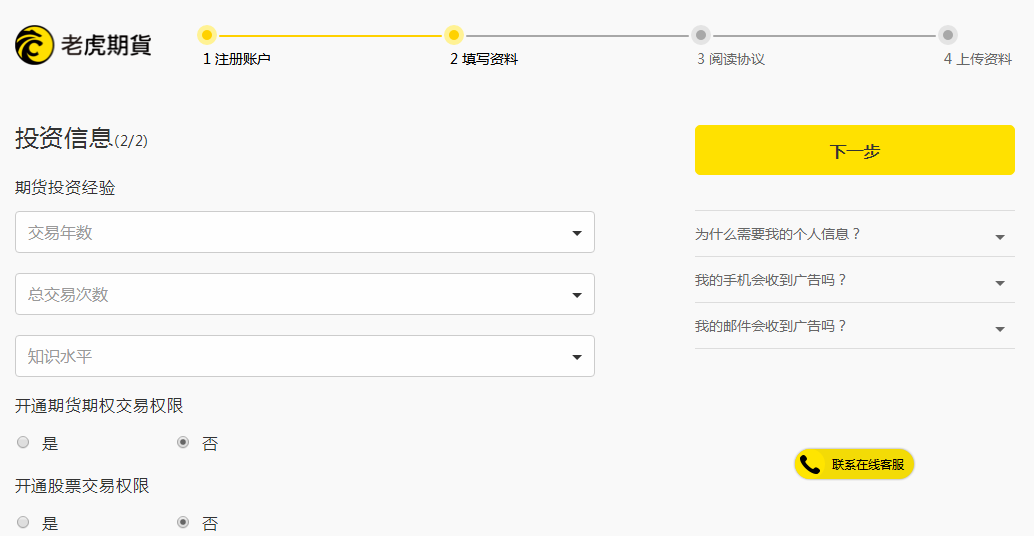Expand 我的邮件会收到广告吗？ question
Image resolution: width=1034 pixels, height=536 pixels.
pyautogui.click(x=855, y=326)
